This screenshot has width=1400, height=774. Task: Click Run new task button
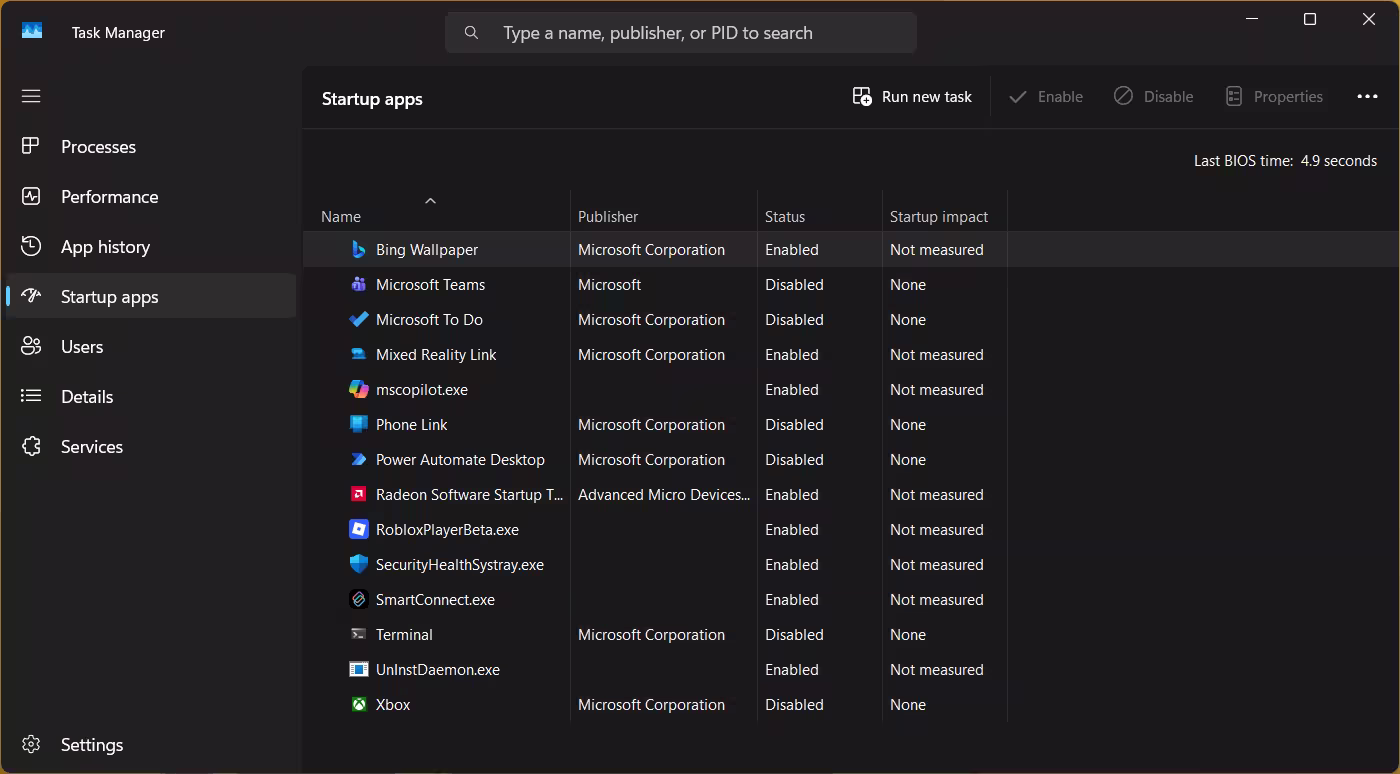[x=912, y=96]
